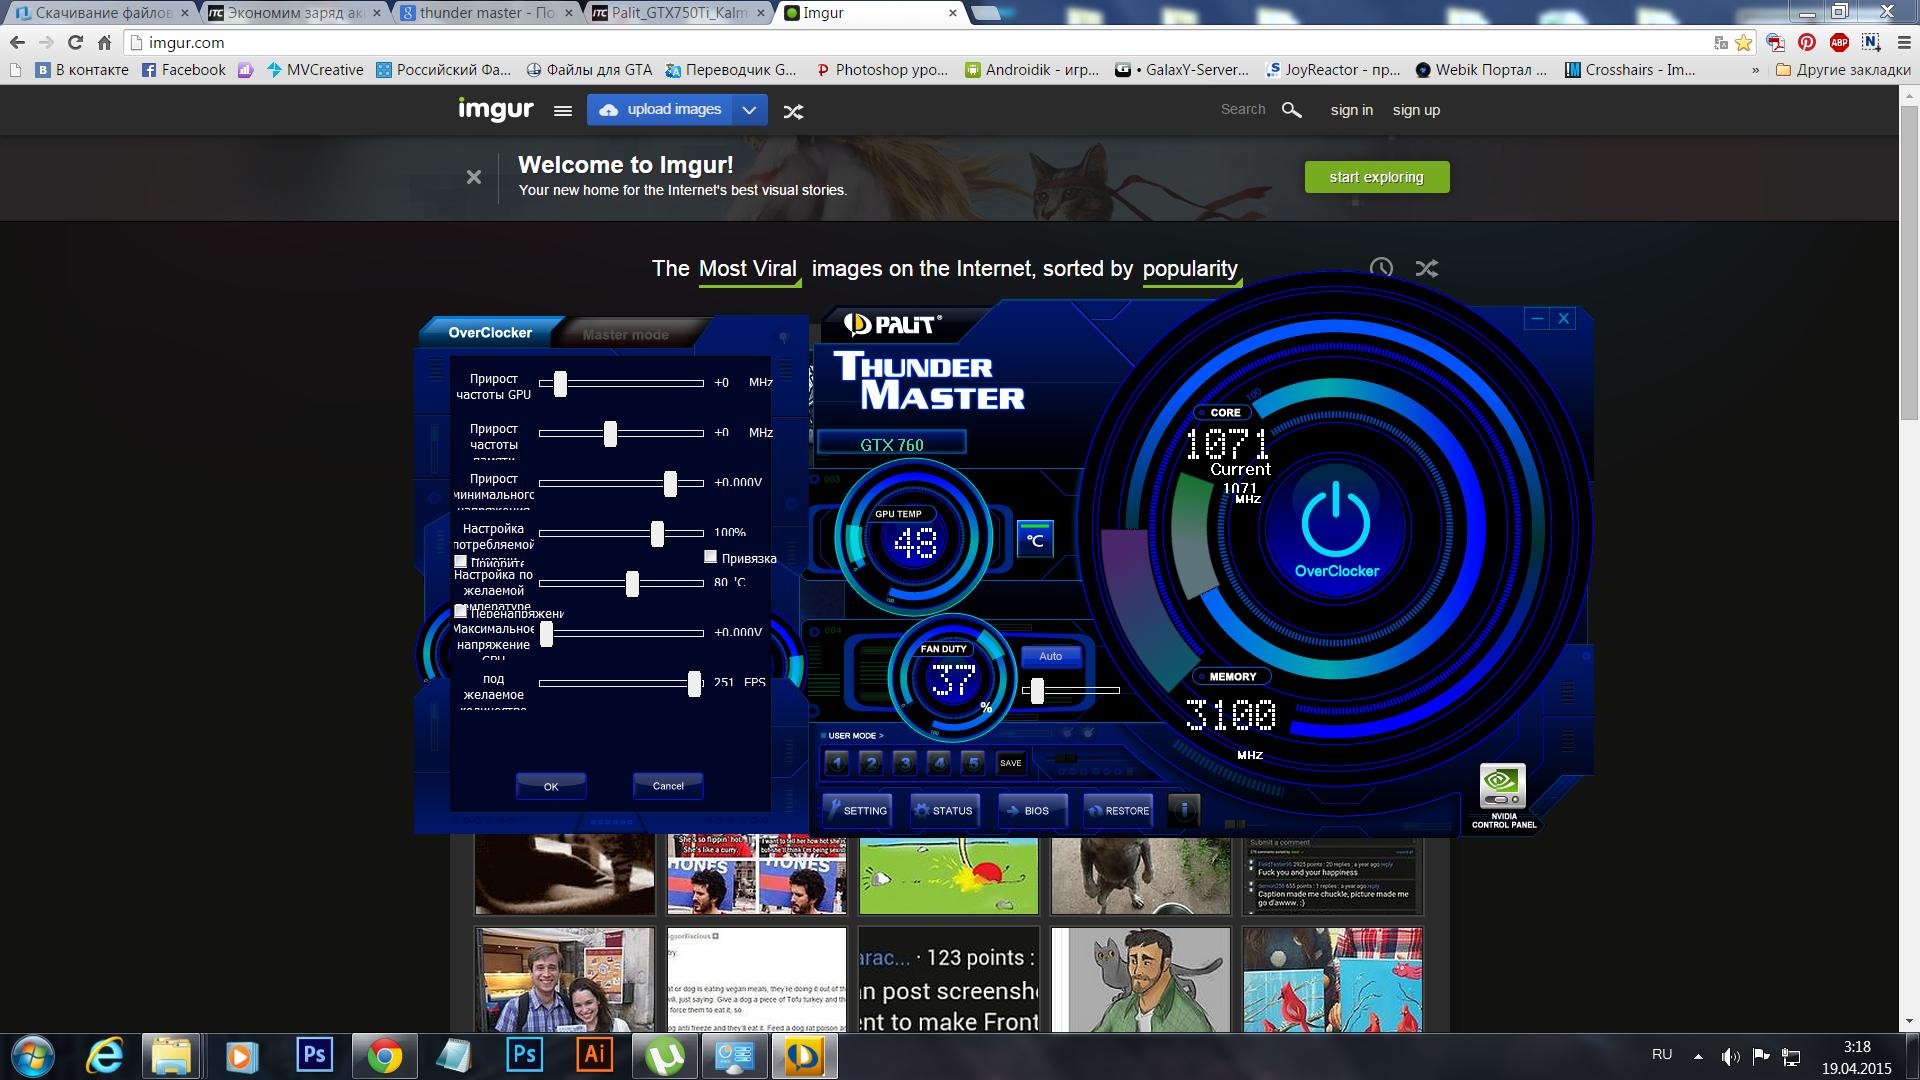The image size is (1920, 1080).
Task: Open the Most Viral section dropdown
Action: pos(748,269)
